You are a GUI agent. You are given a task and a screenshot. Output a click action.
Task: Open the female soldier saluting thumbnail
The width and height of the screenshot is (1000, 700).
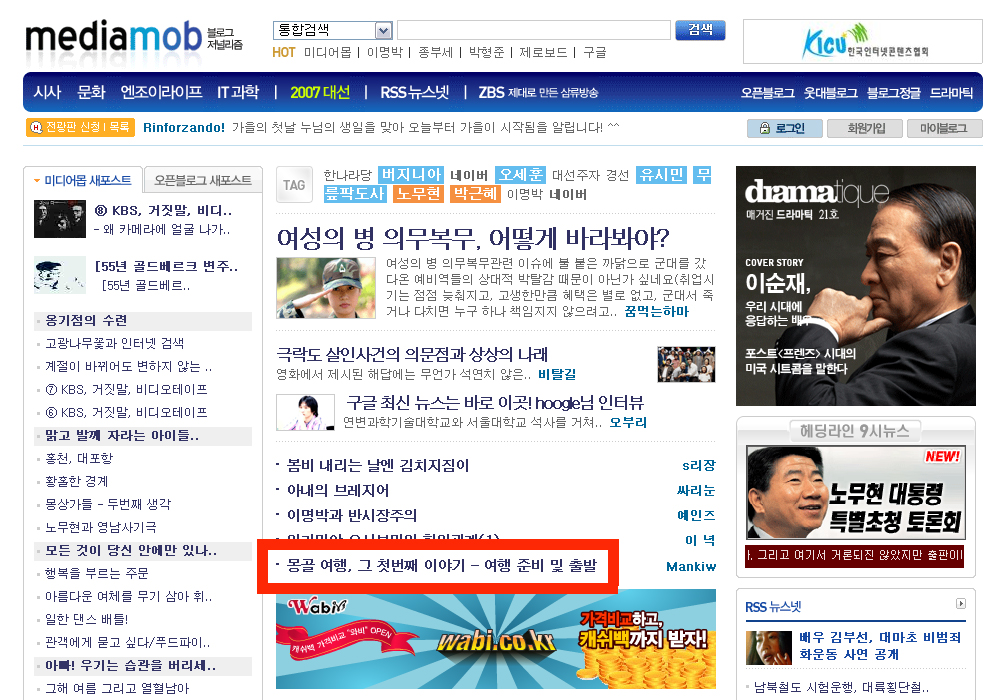[326, 288]
